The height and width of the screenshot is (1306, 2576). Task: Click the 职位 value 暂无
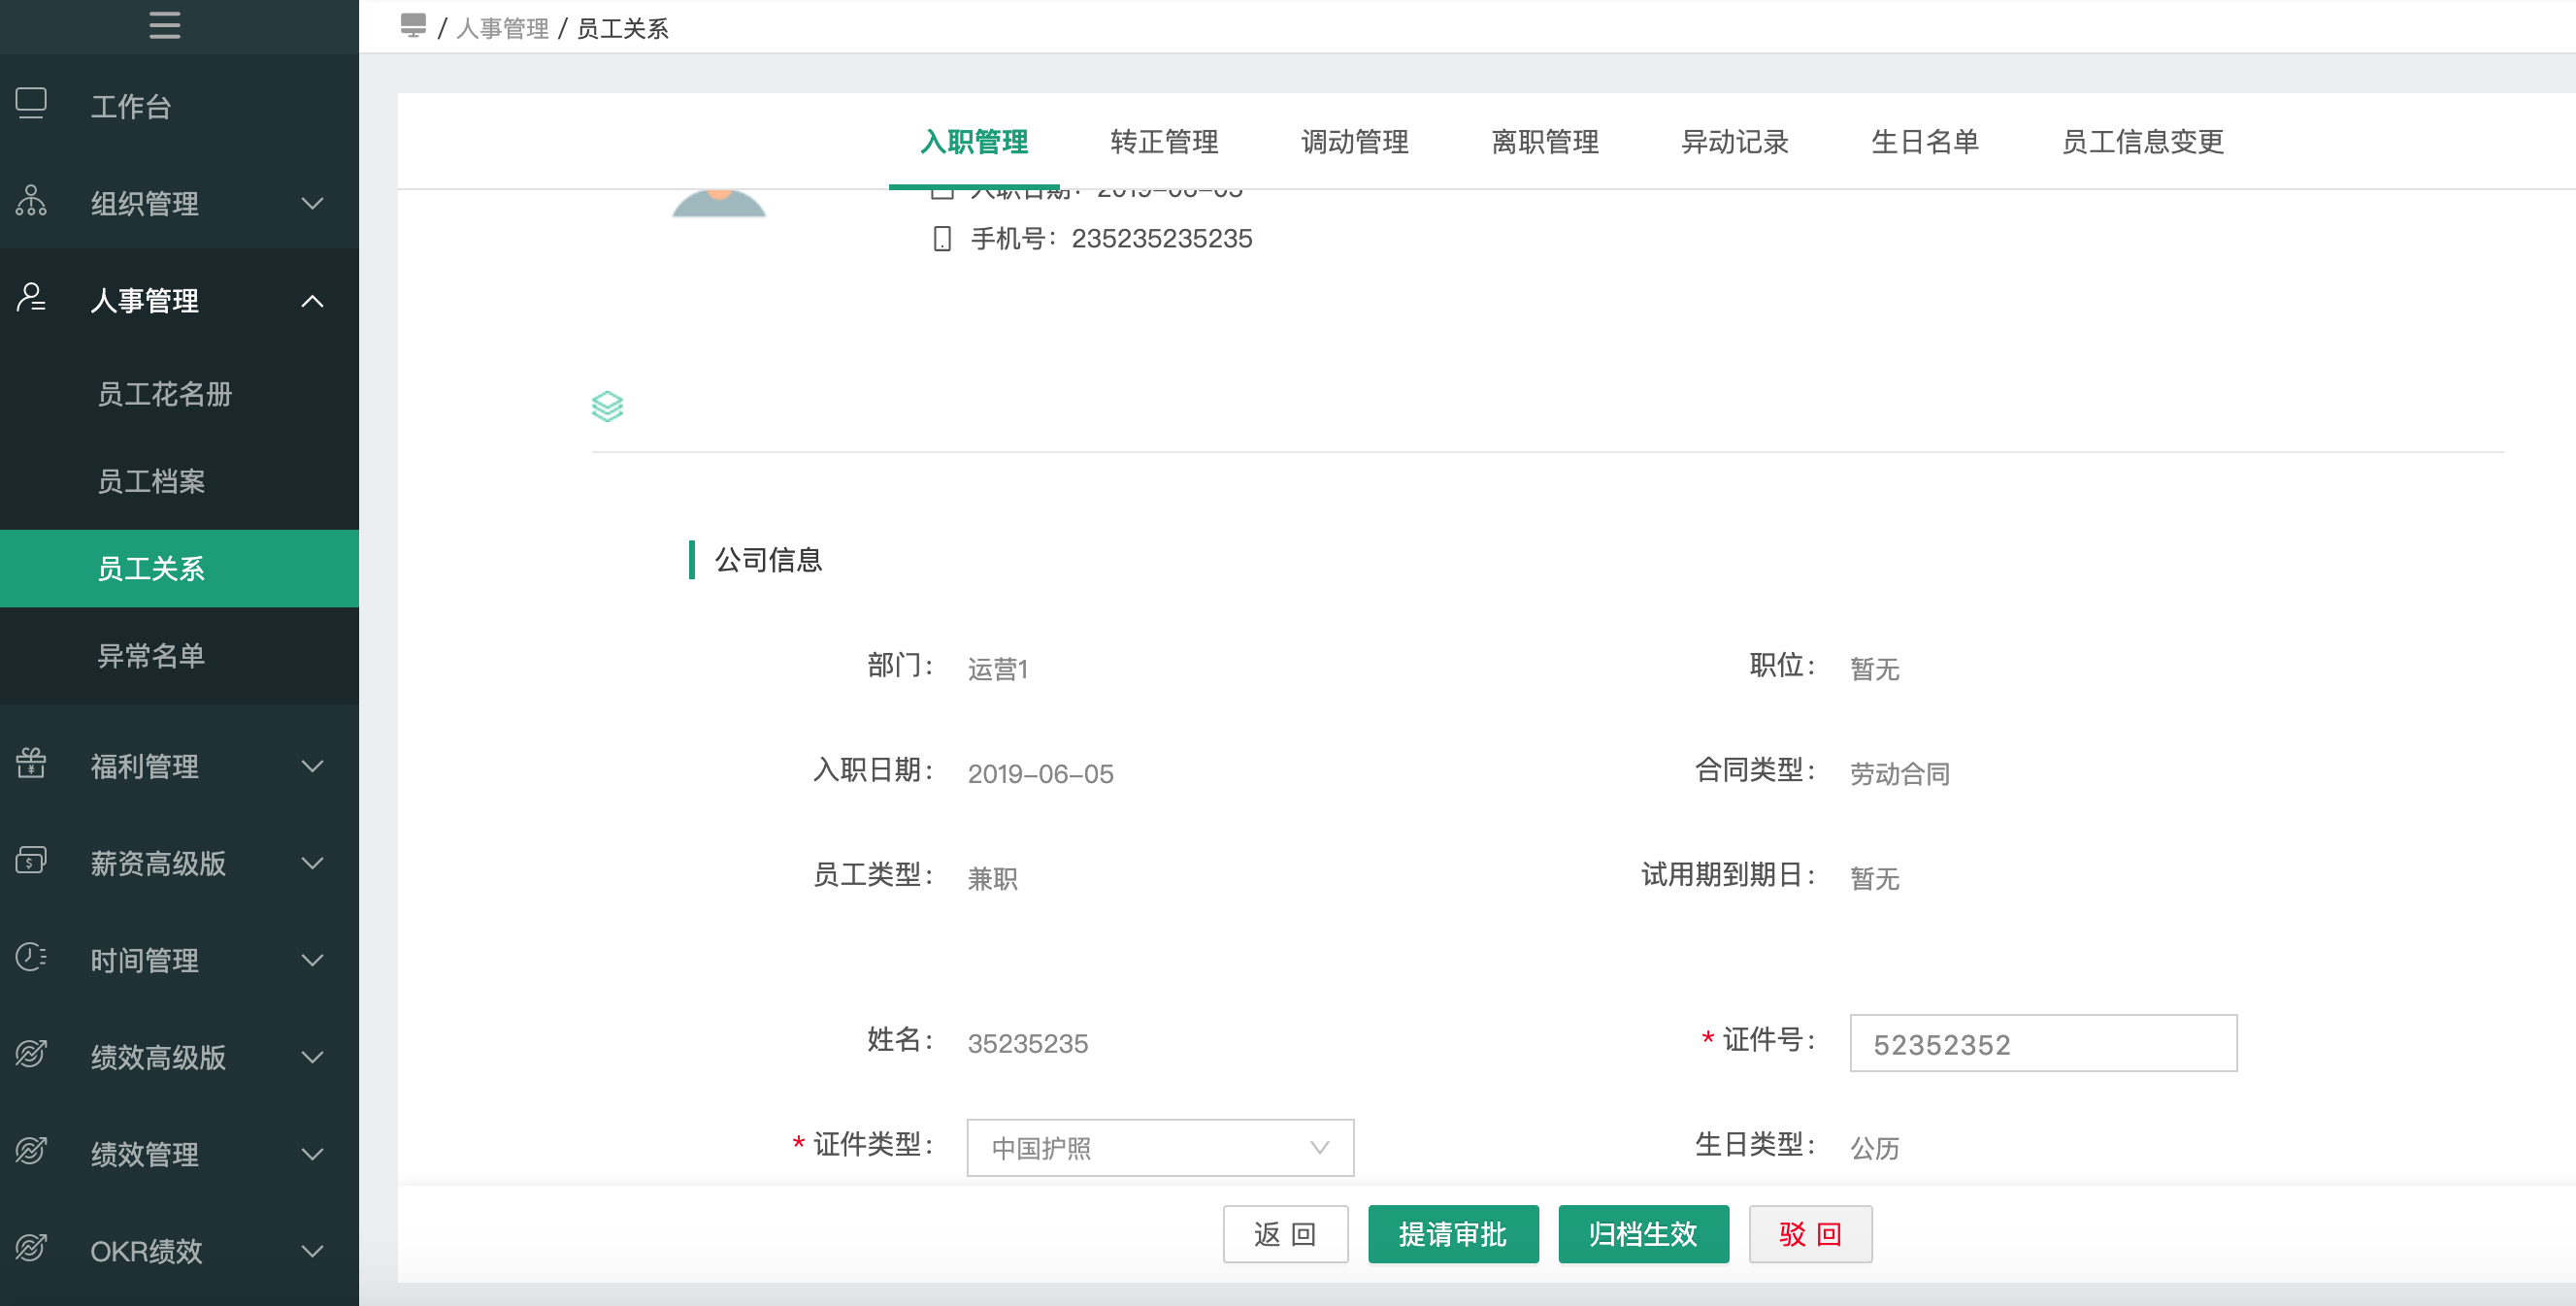tap(1874, 669)
